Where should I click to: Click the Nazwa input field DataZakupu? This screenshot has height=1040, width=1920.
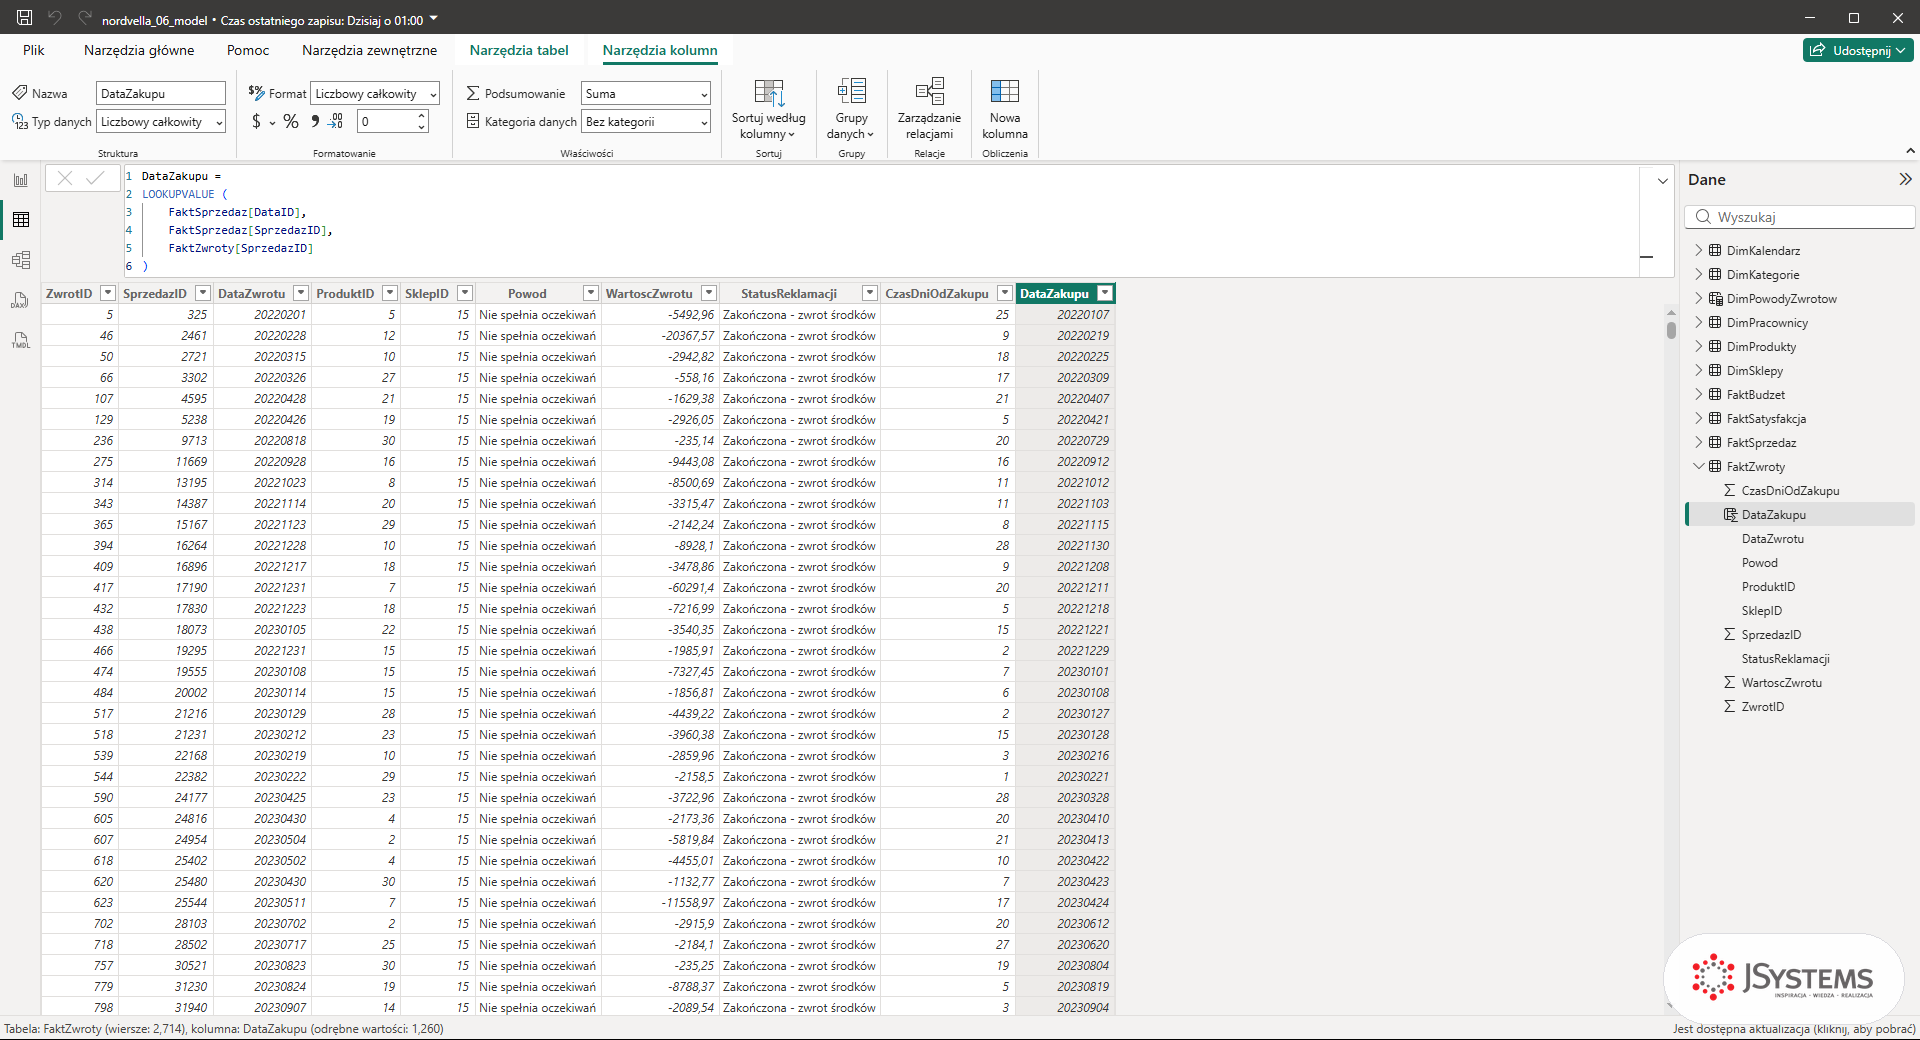(161, 93)
